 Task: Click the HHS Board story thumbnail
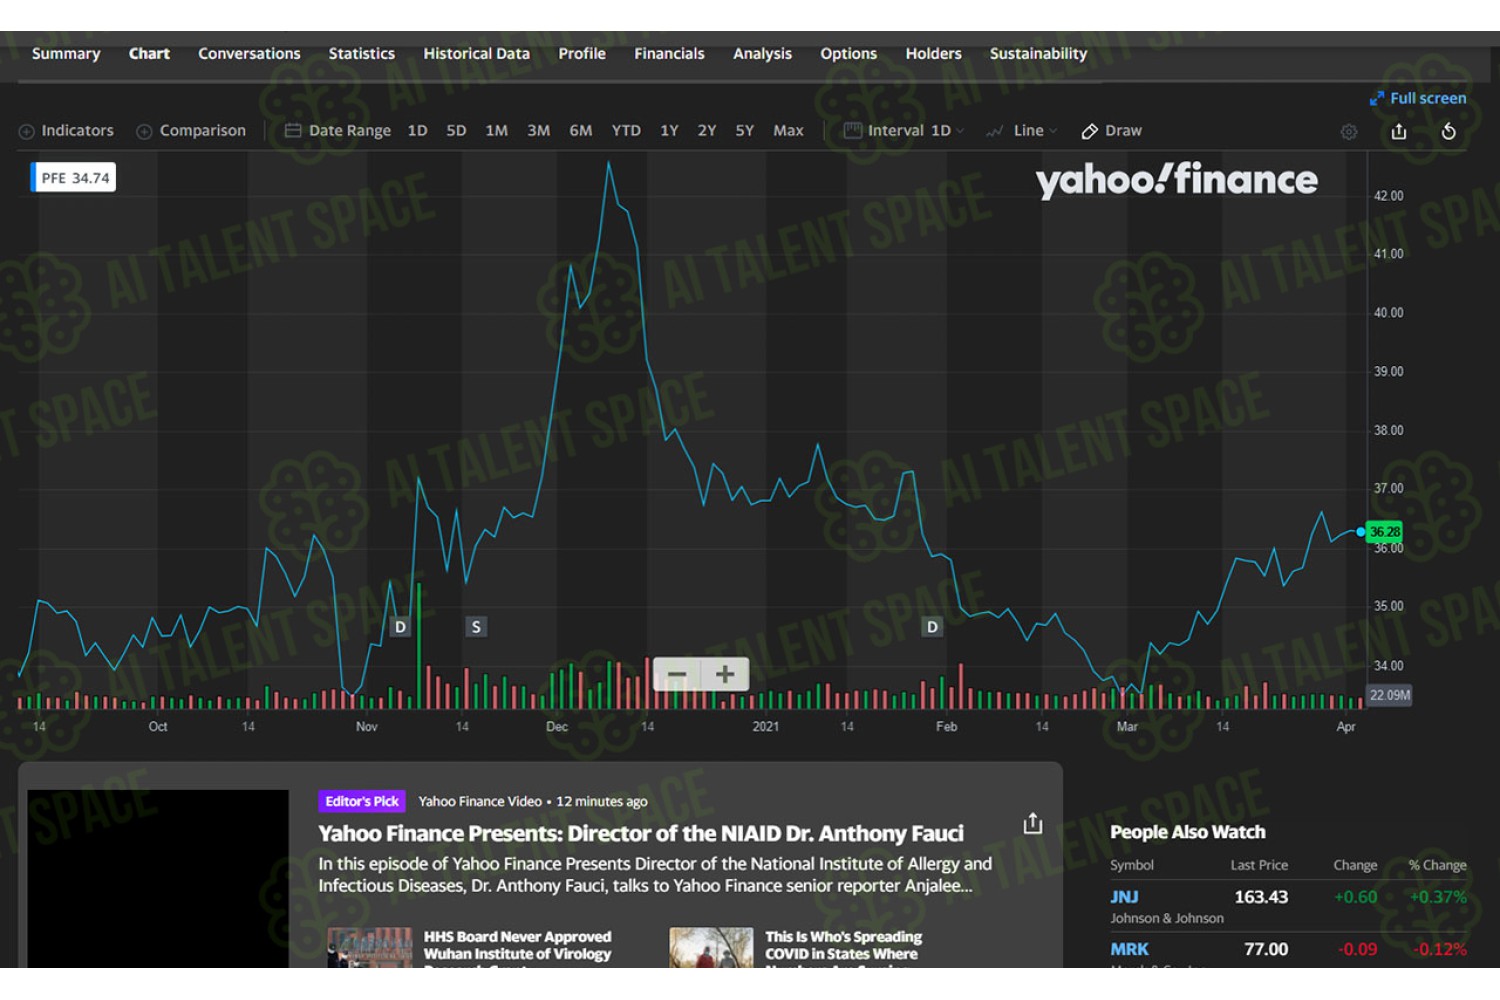tap(370, 947)
